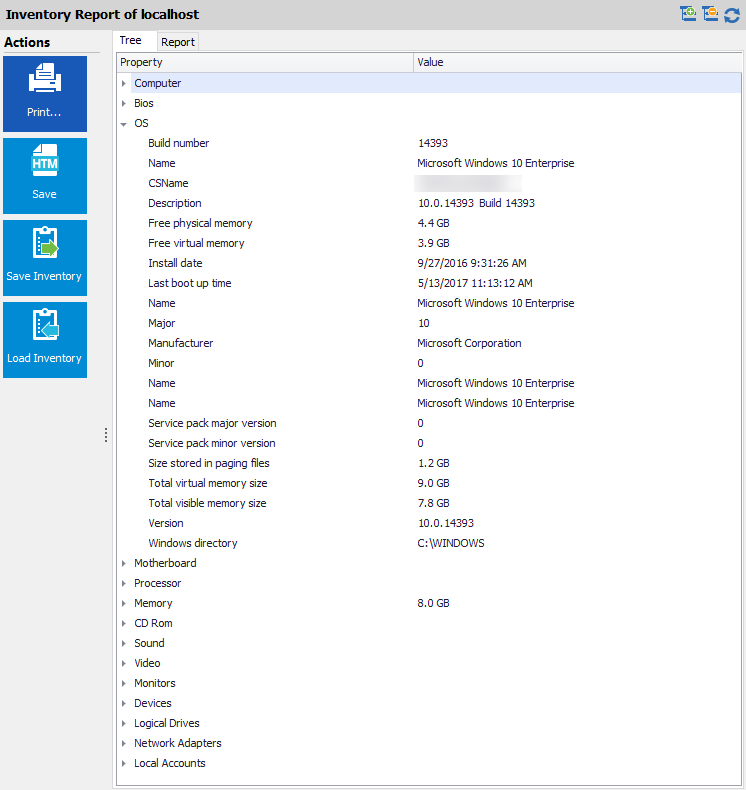746x790 pixels.
Task: Refresh the inventory report
Action: [732, 14]
